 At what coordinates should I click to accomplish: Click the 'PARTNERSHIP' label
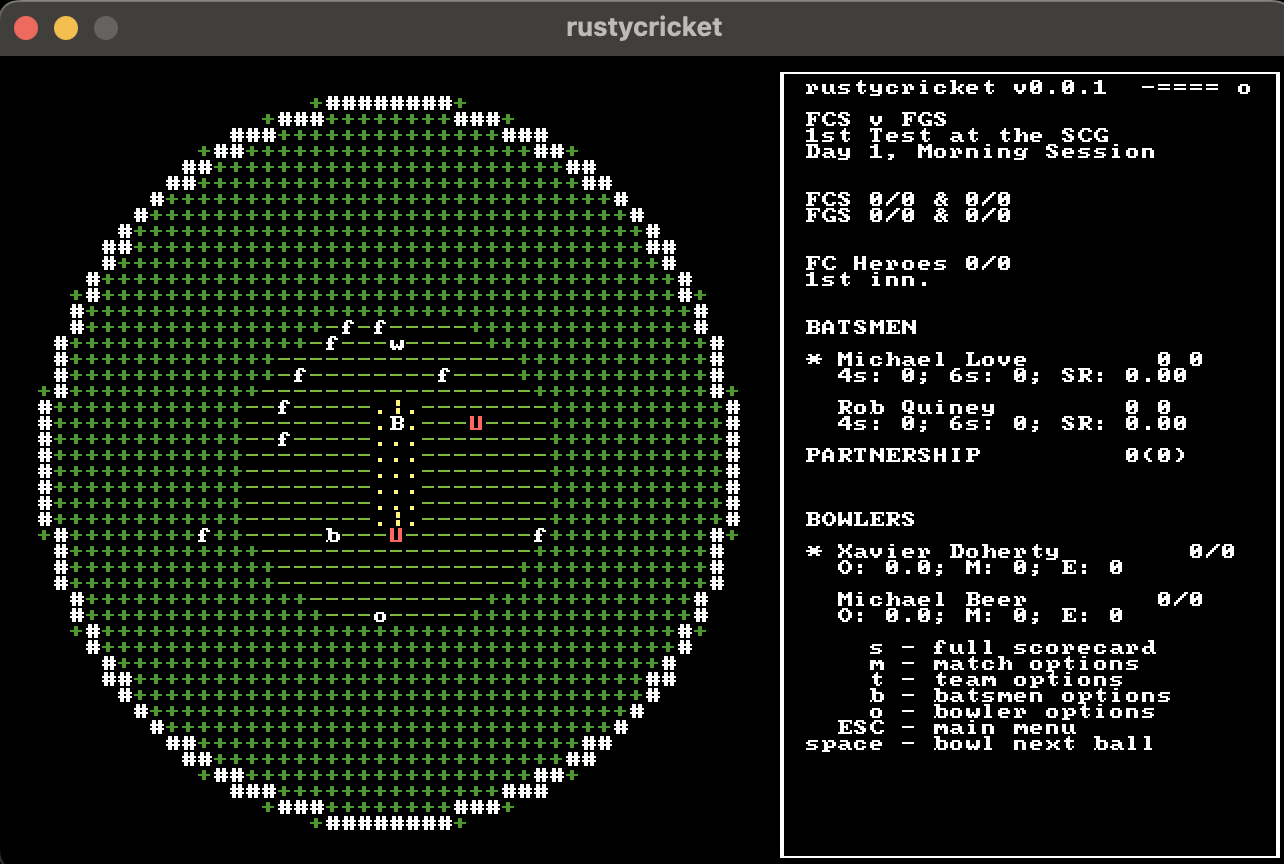pos(893,456)
